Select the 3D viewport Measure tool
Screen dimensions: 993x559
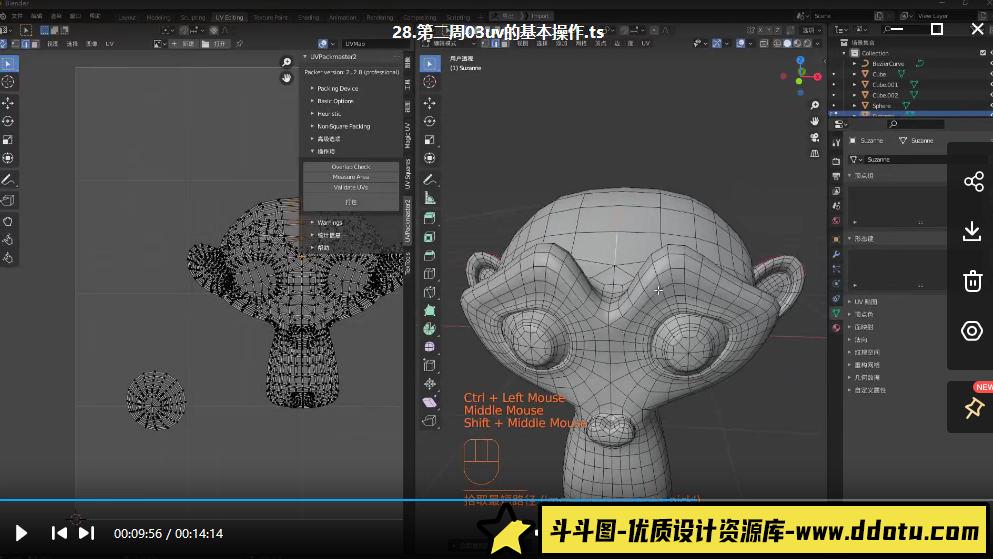coord(429,198)
